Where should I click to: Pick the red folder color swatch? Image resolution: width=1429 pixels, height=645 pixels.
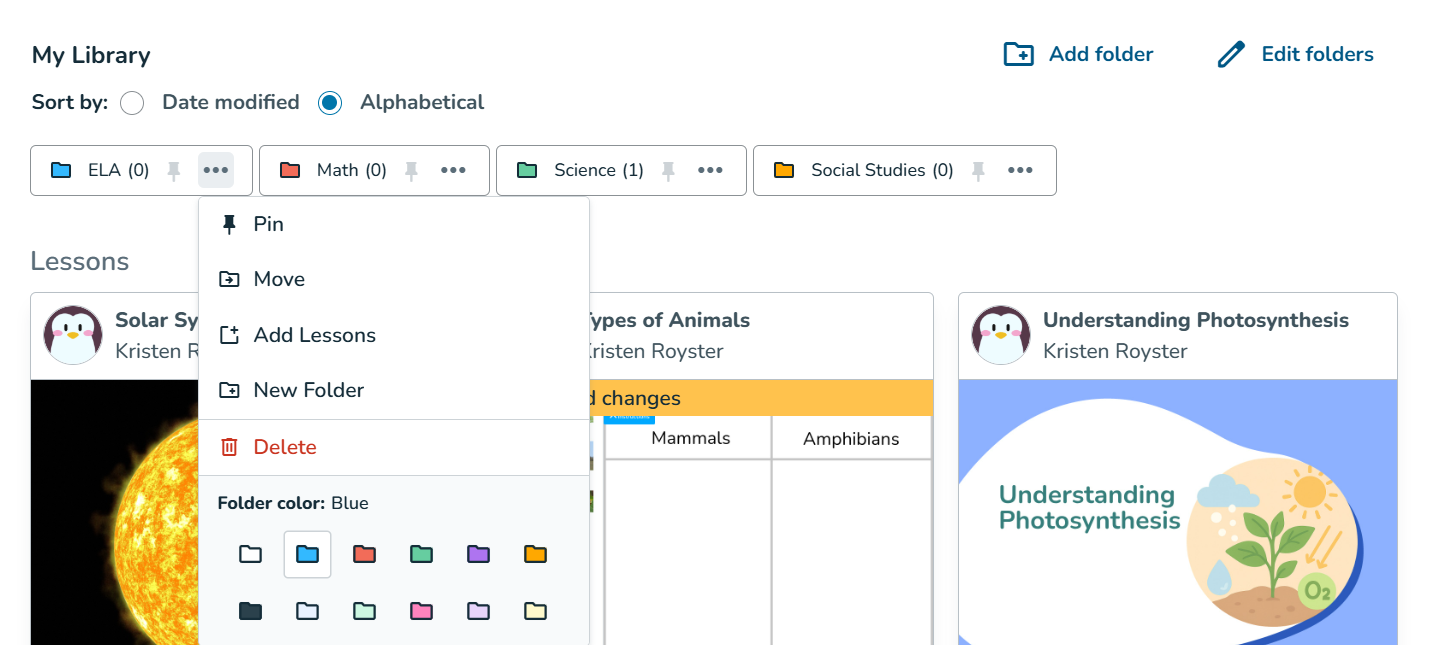click(x=364, y=554)
